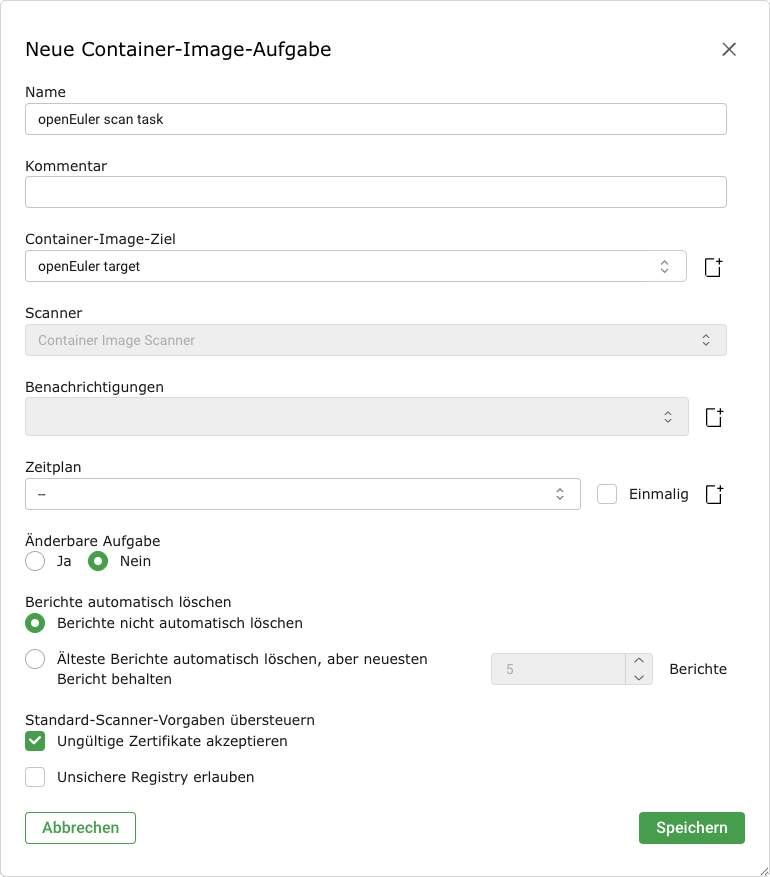
Task: Close the Neue Container-Image-Aufgabe dialog
Action: [x=729, y=50]
